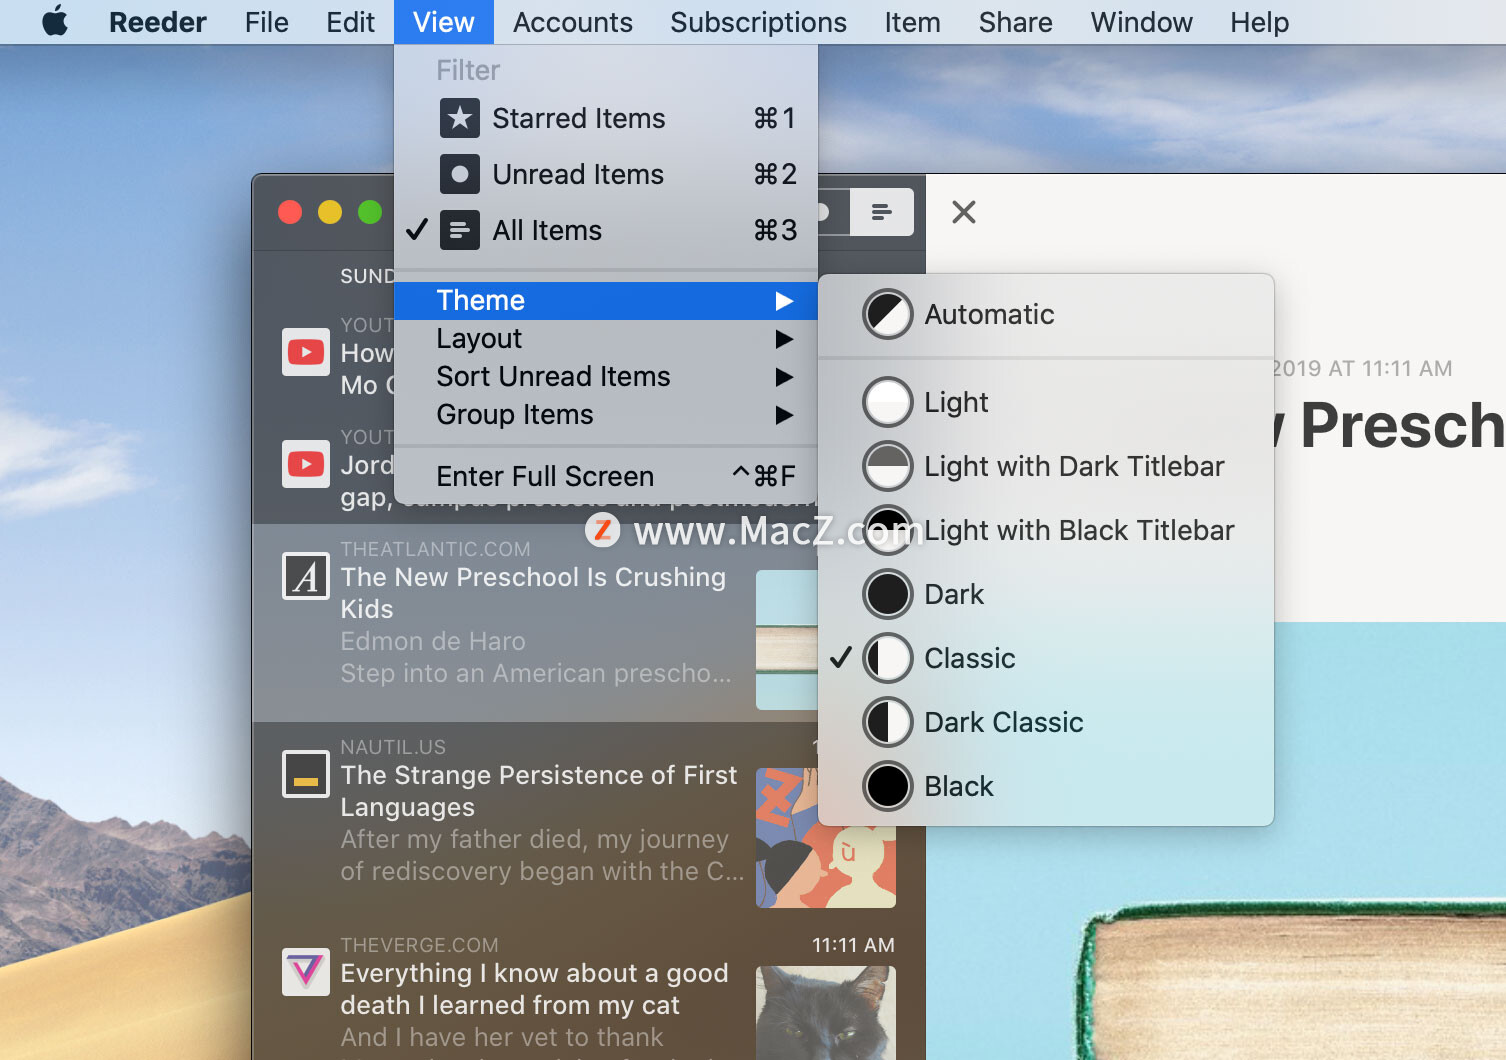Click the cat article thumbnail
1506x1060 pixels.
tap(826, 1013)
